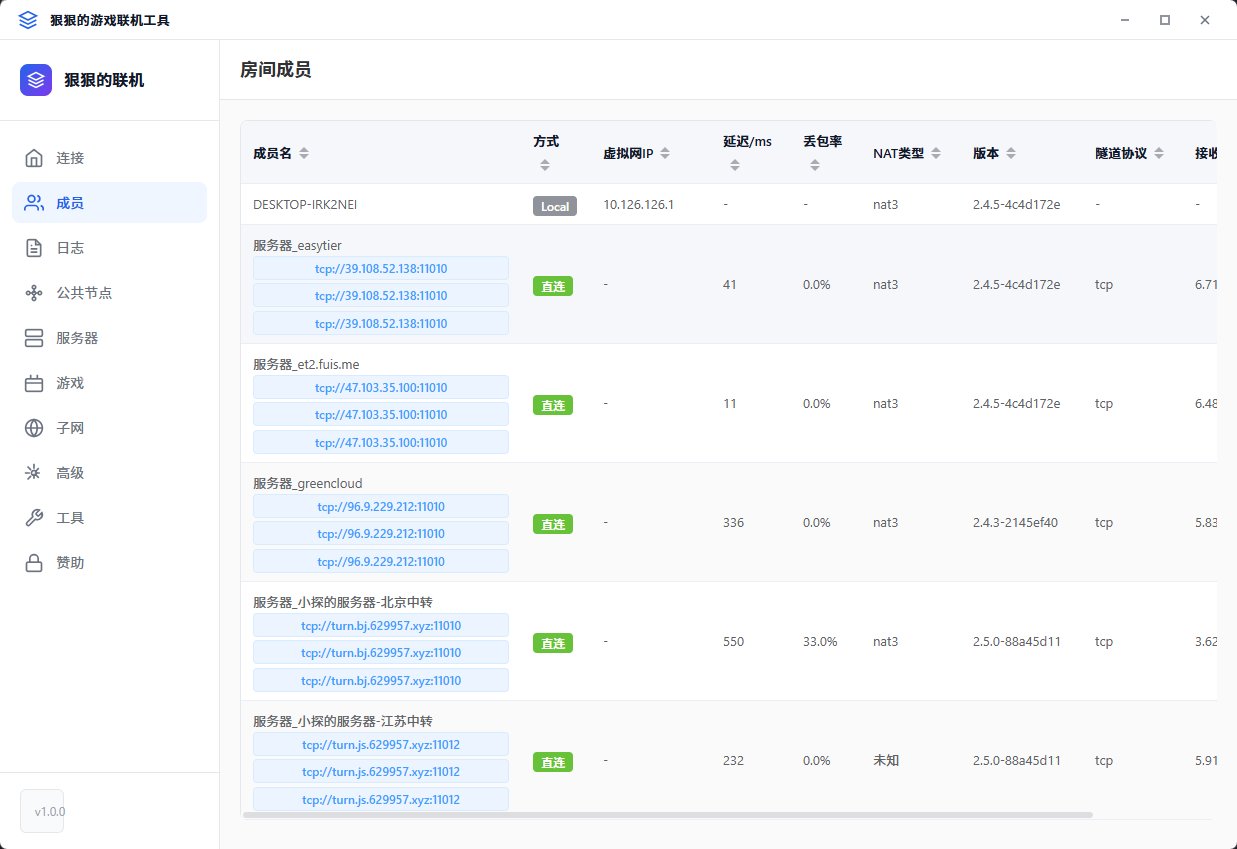1237x849 pixels.
Task: Click the lock icon for 赞助
Action: point(34,563)
